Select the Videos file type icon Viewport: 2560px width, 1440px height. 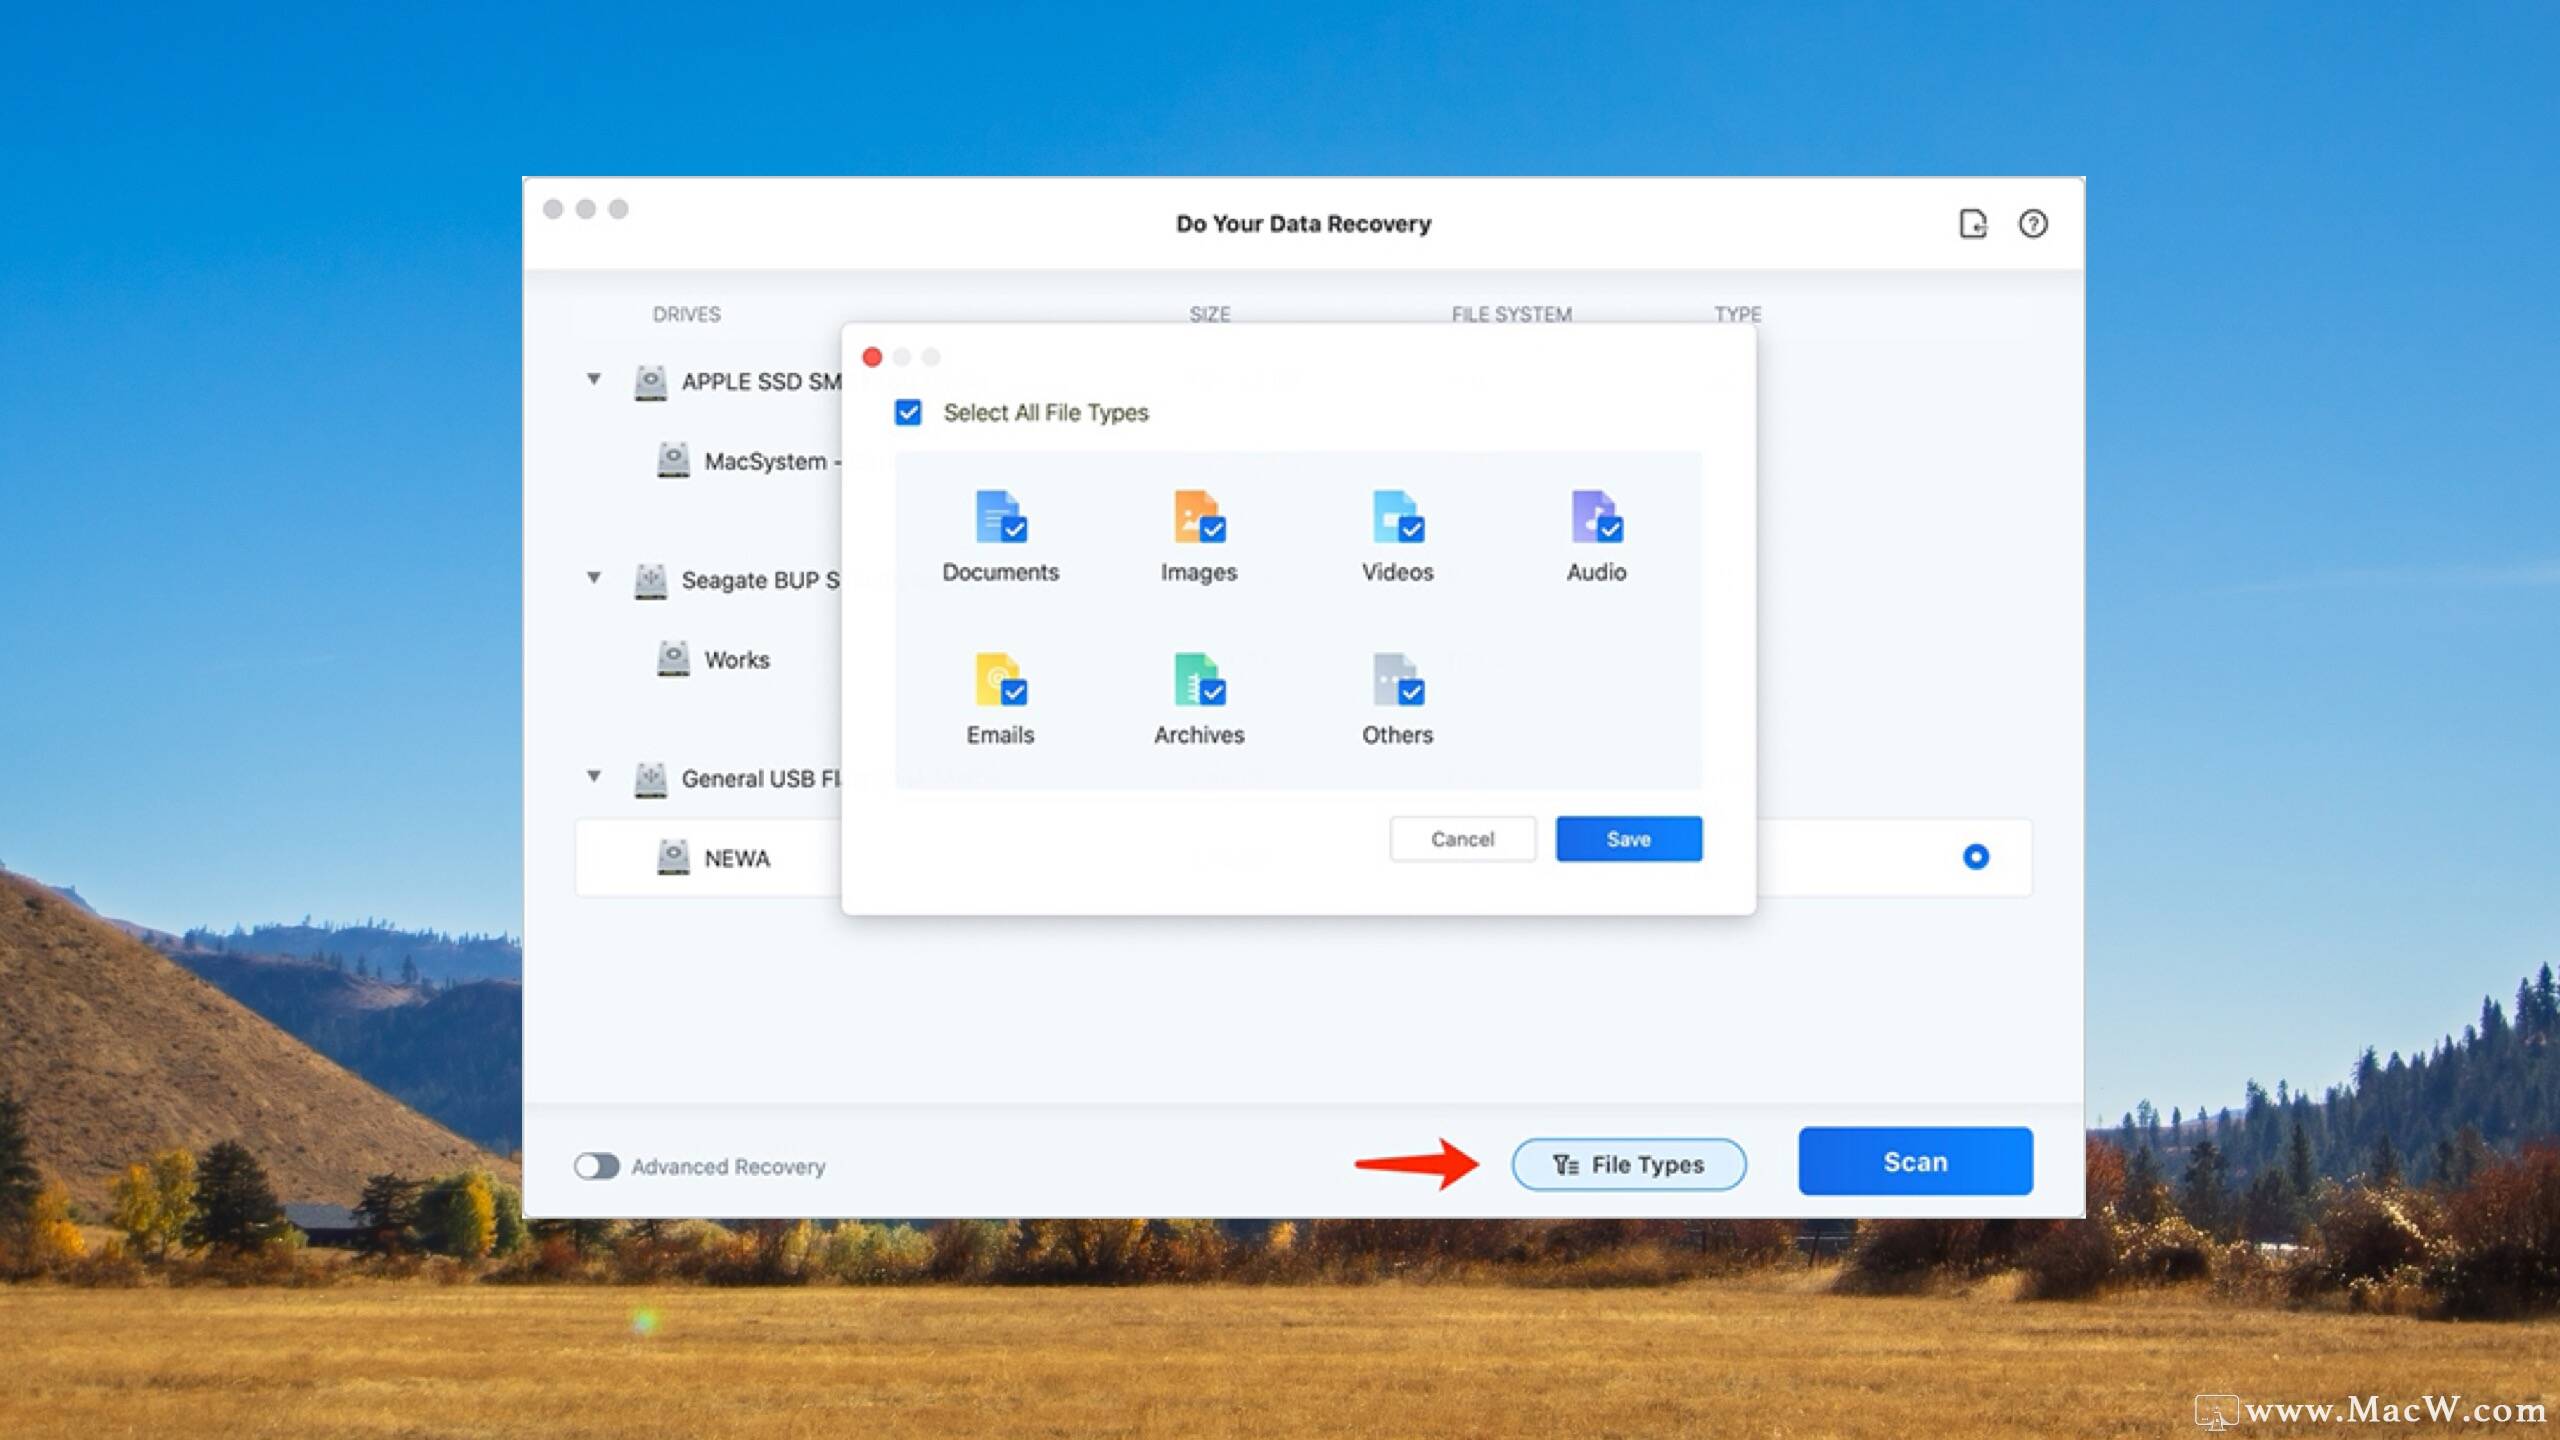click(x=1396, y=518)
